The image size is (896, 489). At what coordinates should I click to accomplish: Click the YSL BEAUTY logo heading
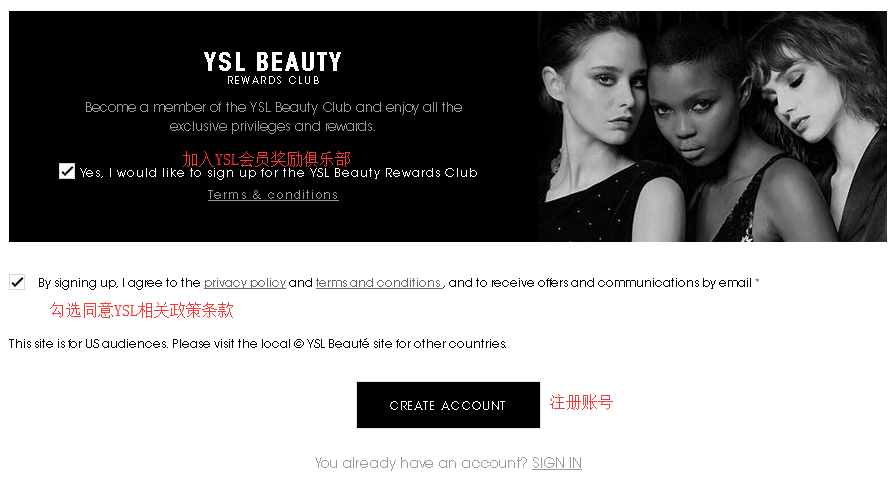(x=273, y=62)
